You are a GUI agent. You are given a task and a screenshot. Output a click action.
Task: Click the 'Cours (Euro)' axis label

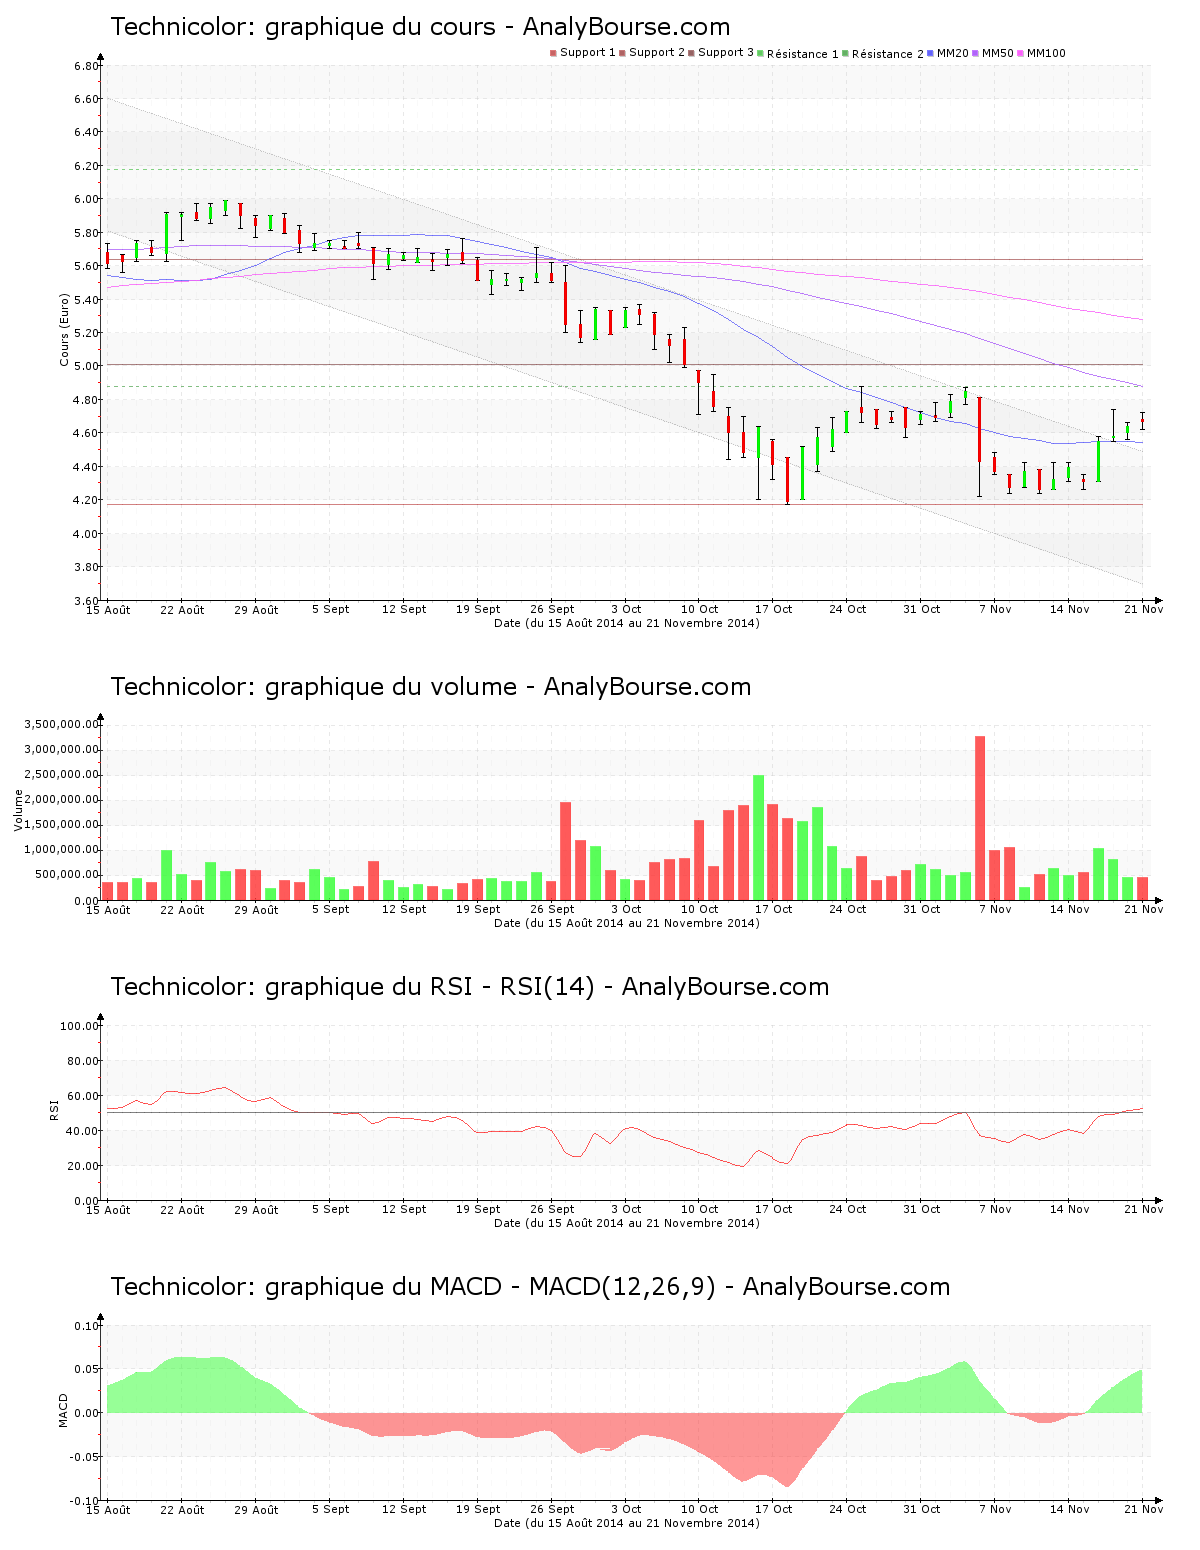(64, 330)
